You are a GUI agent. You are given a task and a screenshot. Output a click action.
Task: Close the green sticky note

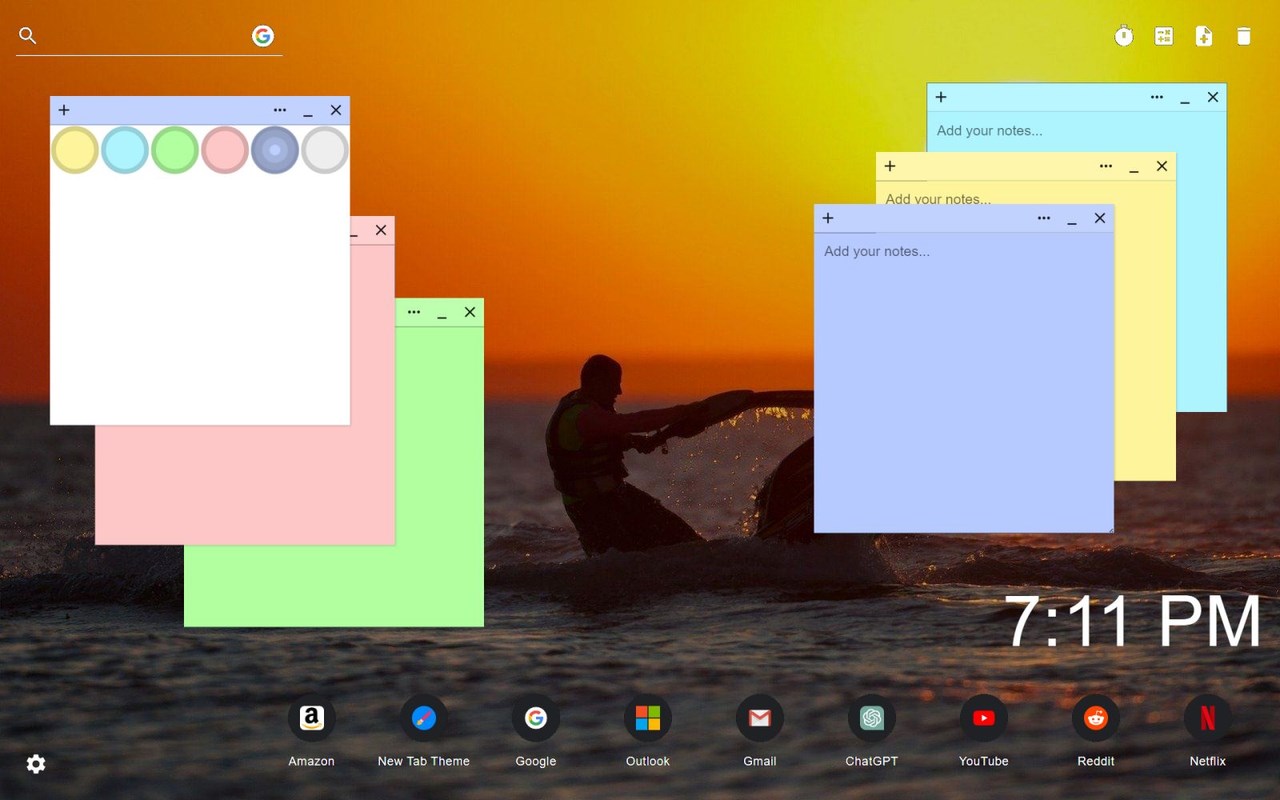pos(470,312)
